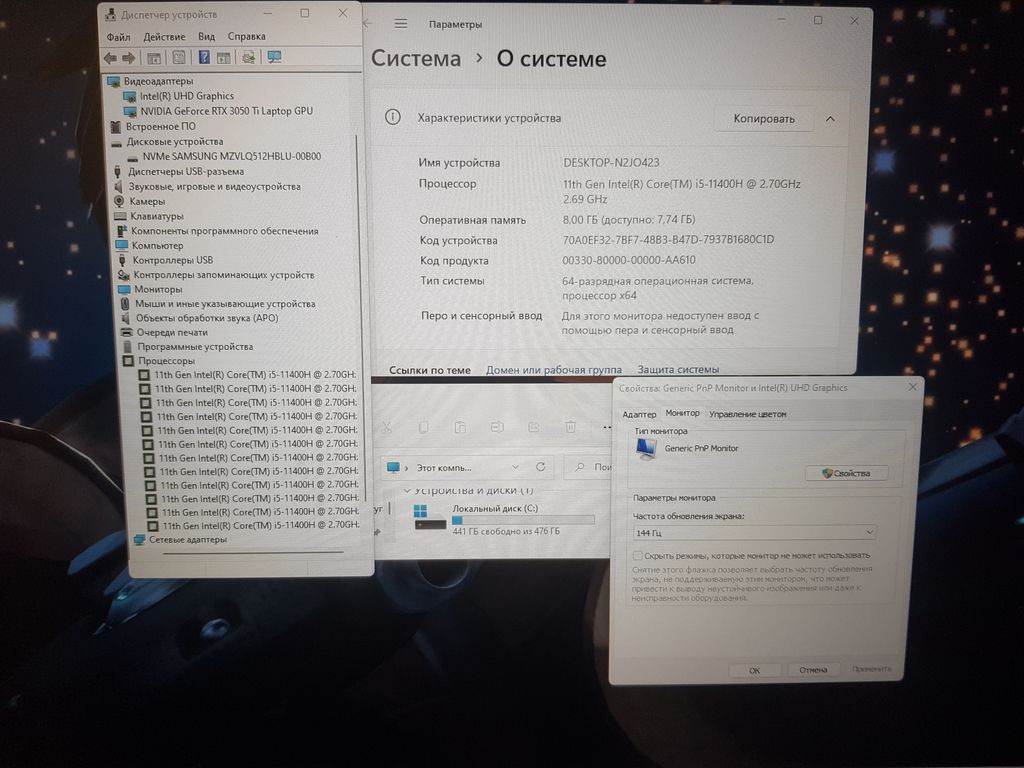Click the Копировать button
1024x768 pixels.
764,119
